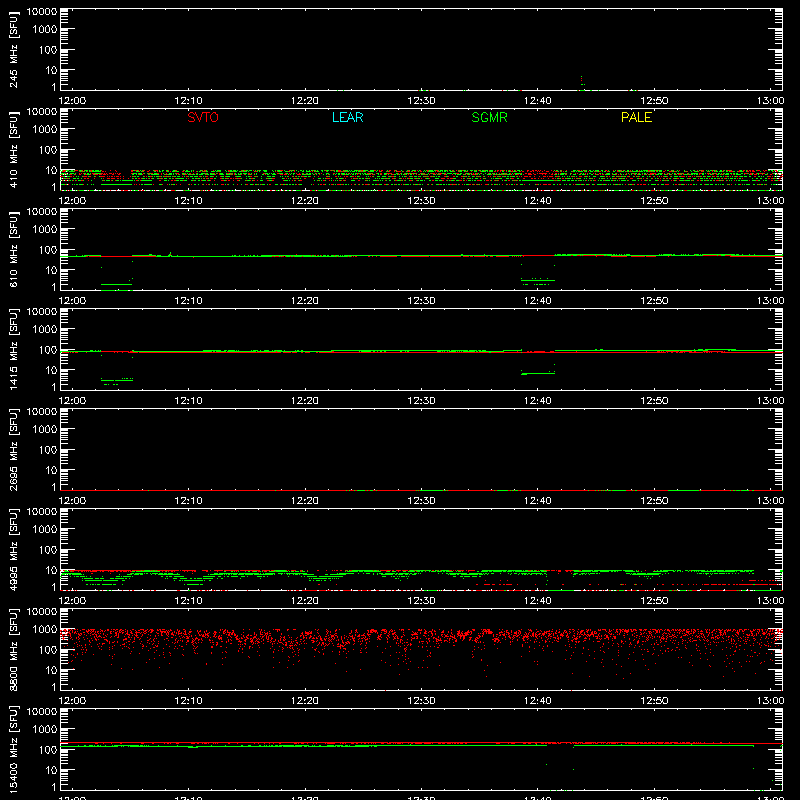Click the 10000 y-axis value on 2695 MHz panel
800x800 pixels.
coord(42,412)
